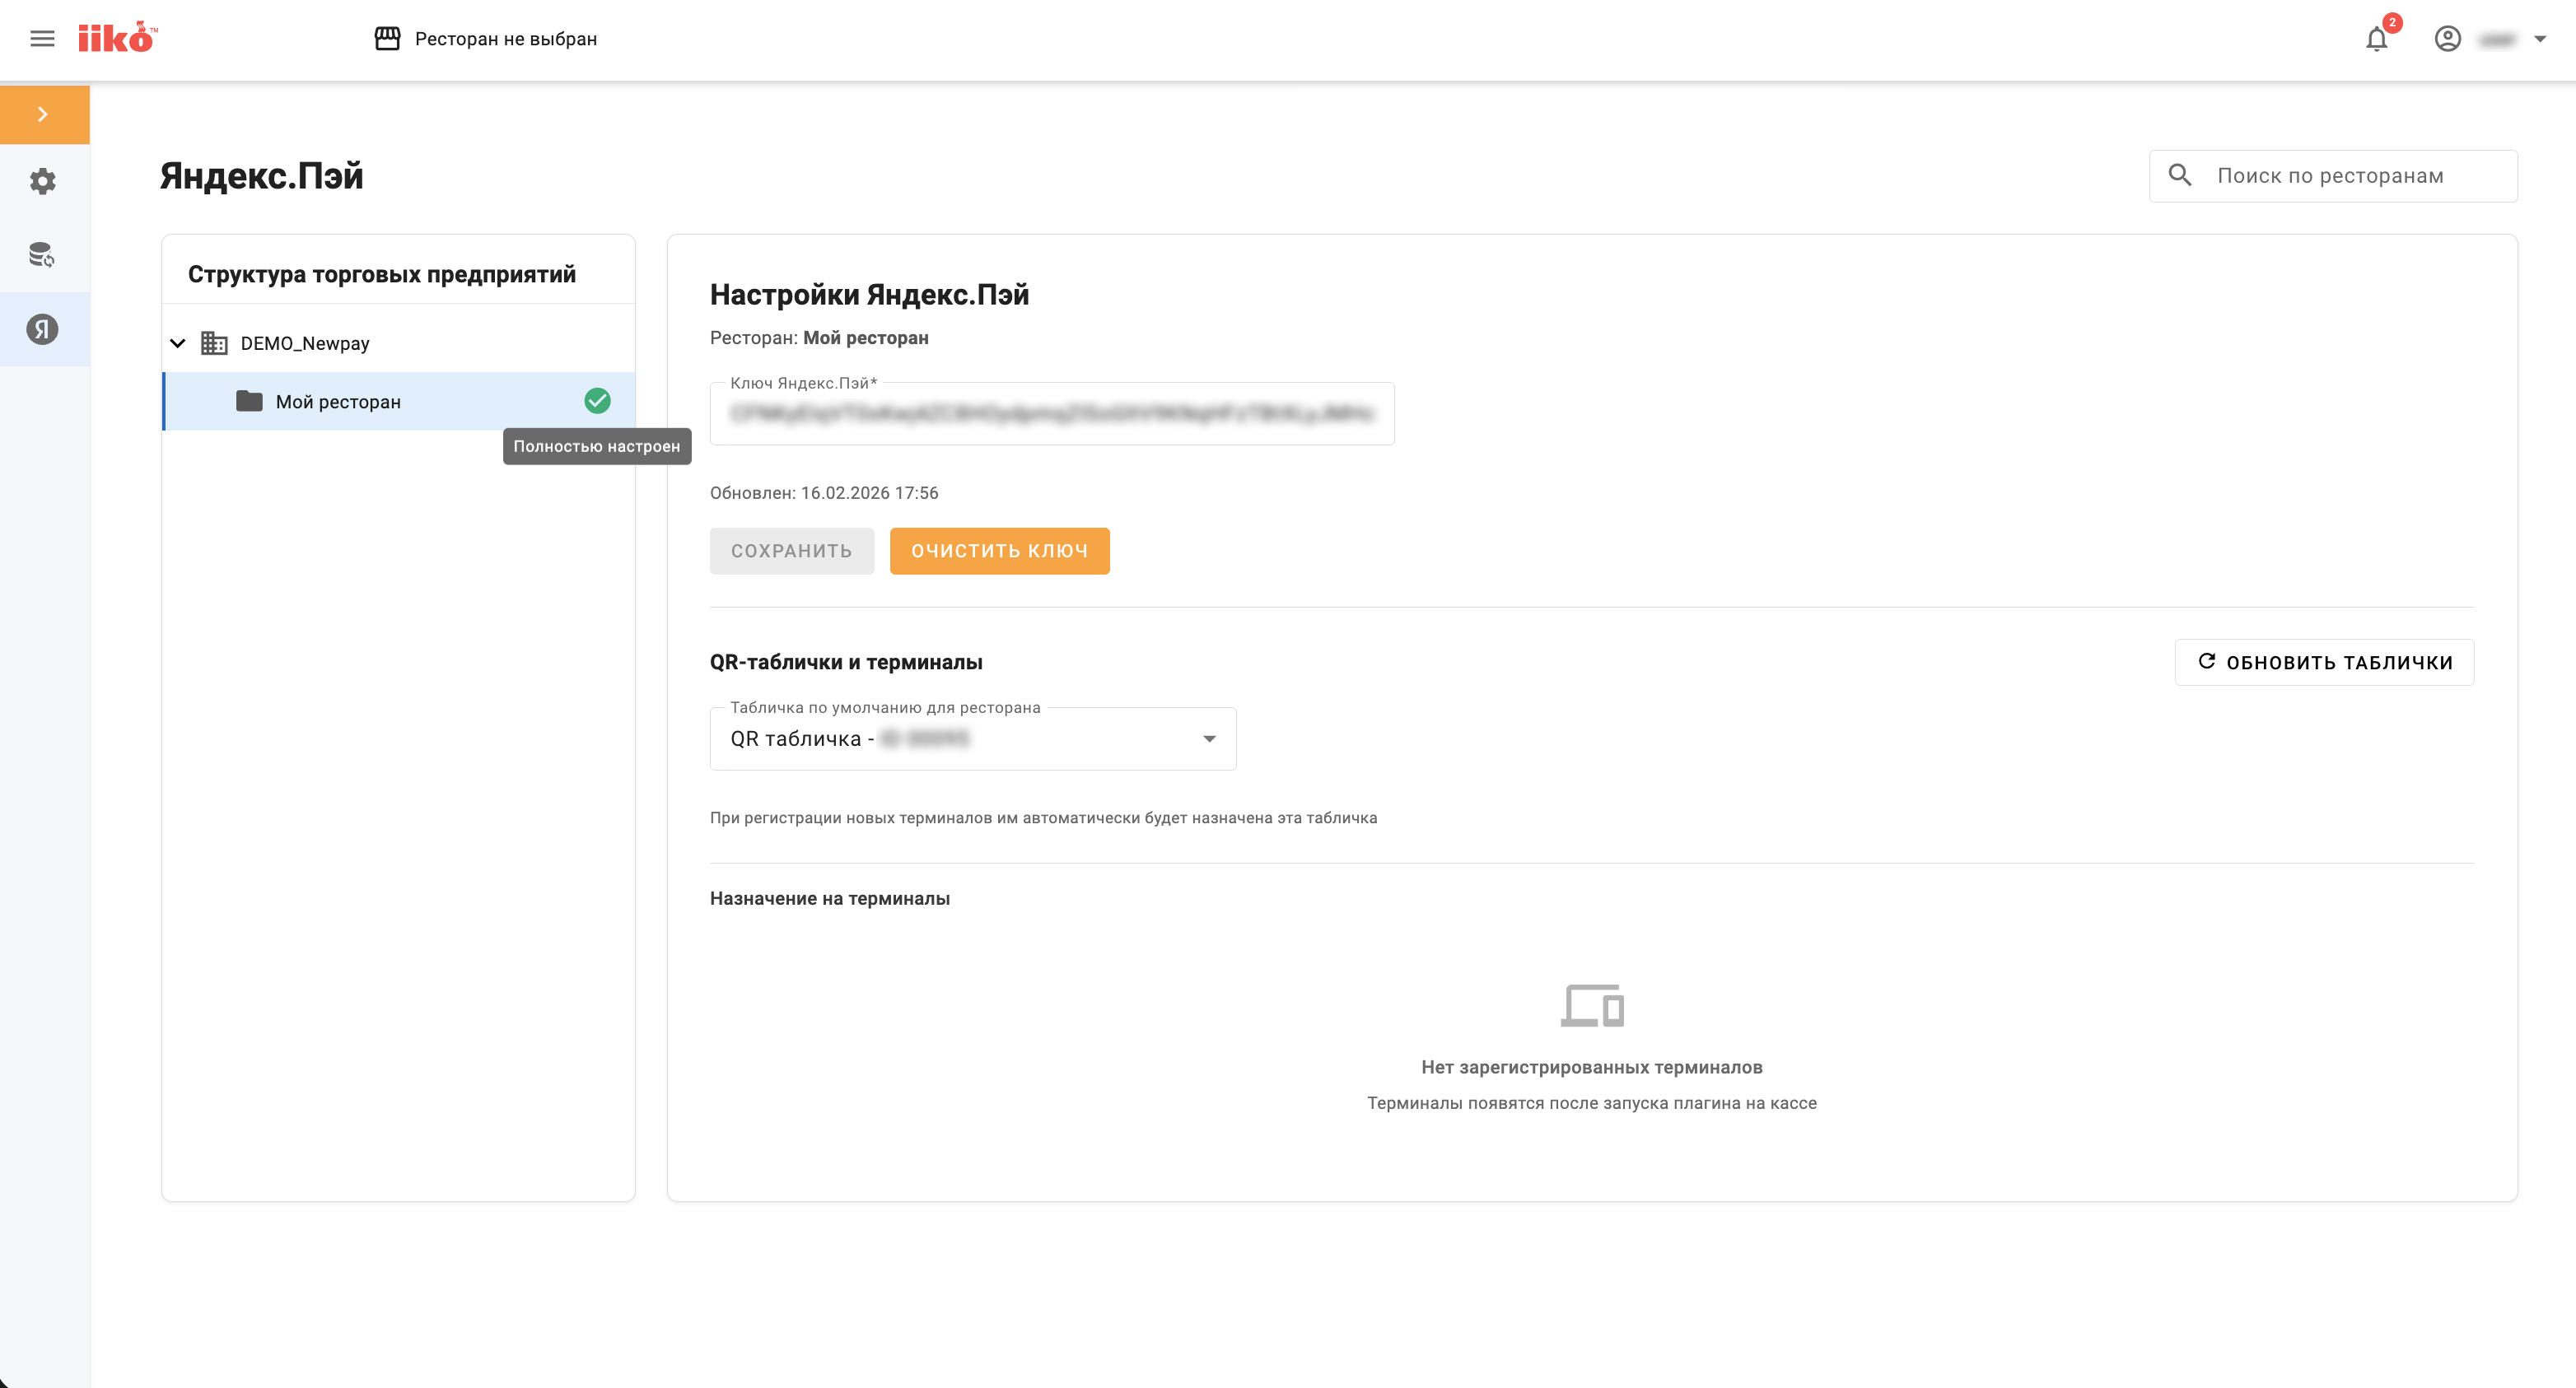Open the user account dropdown arrow
Screen dimensions: 2576x1388
tap(2540, 39)
